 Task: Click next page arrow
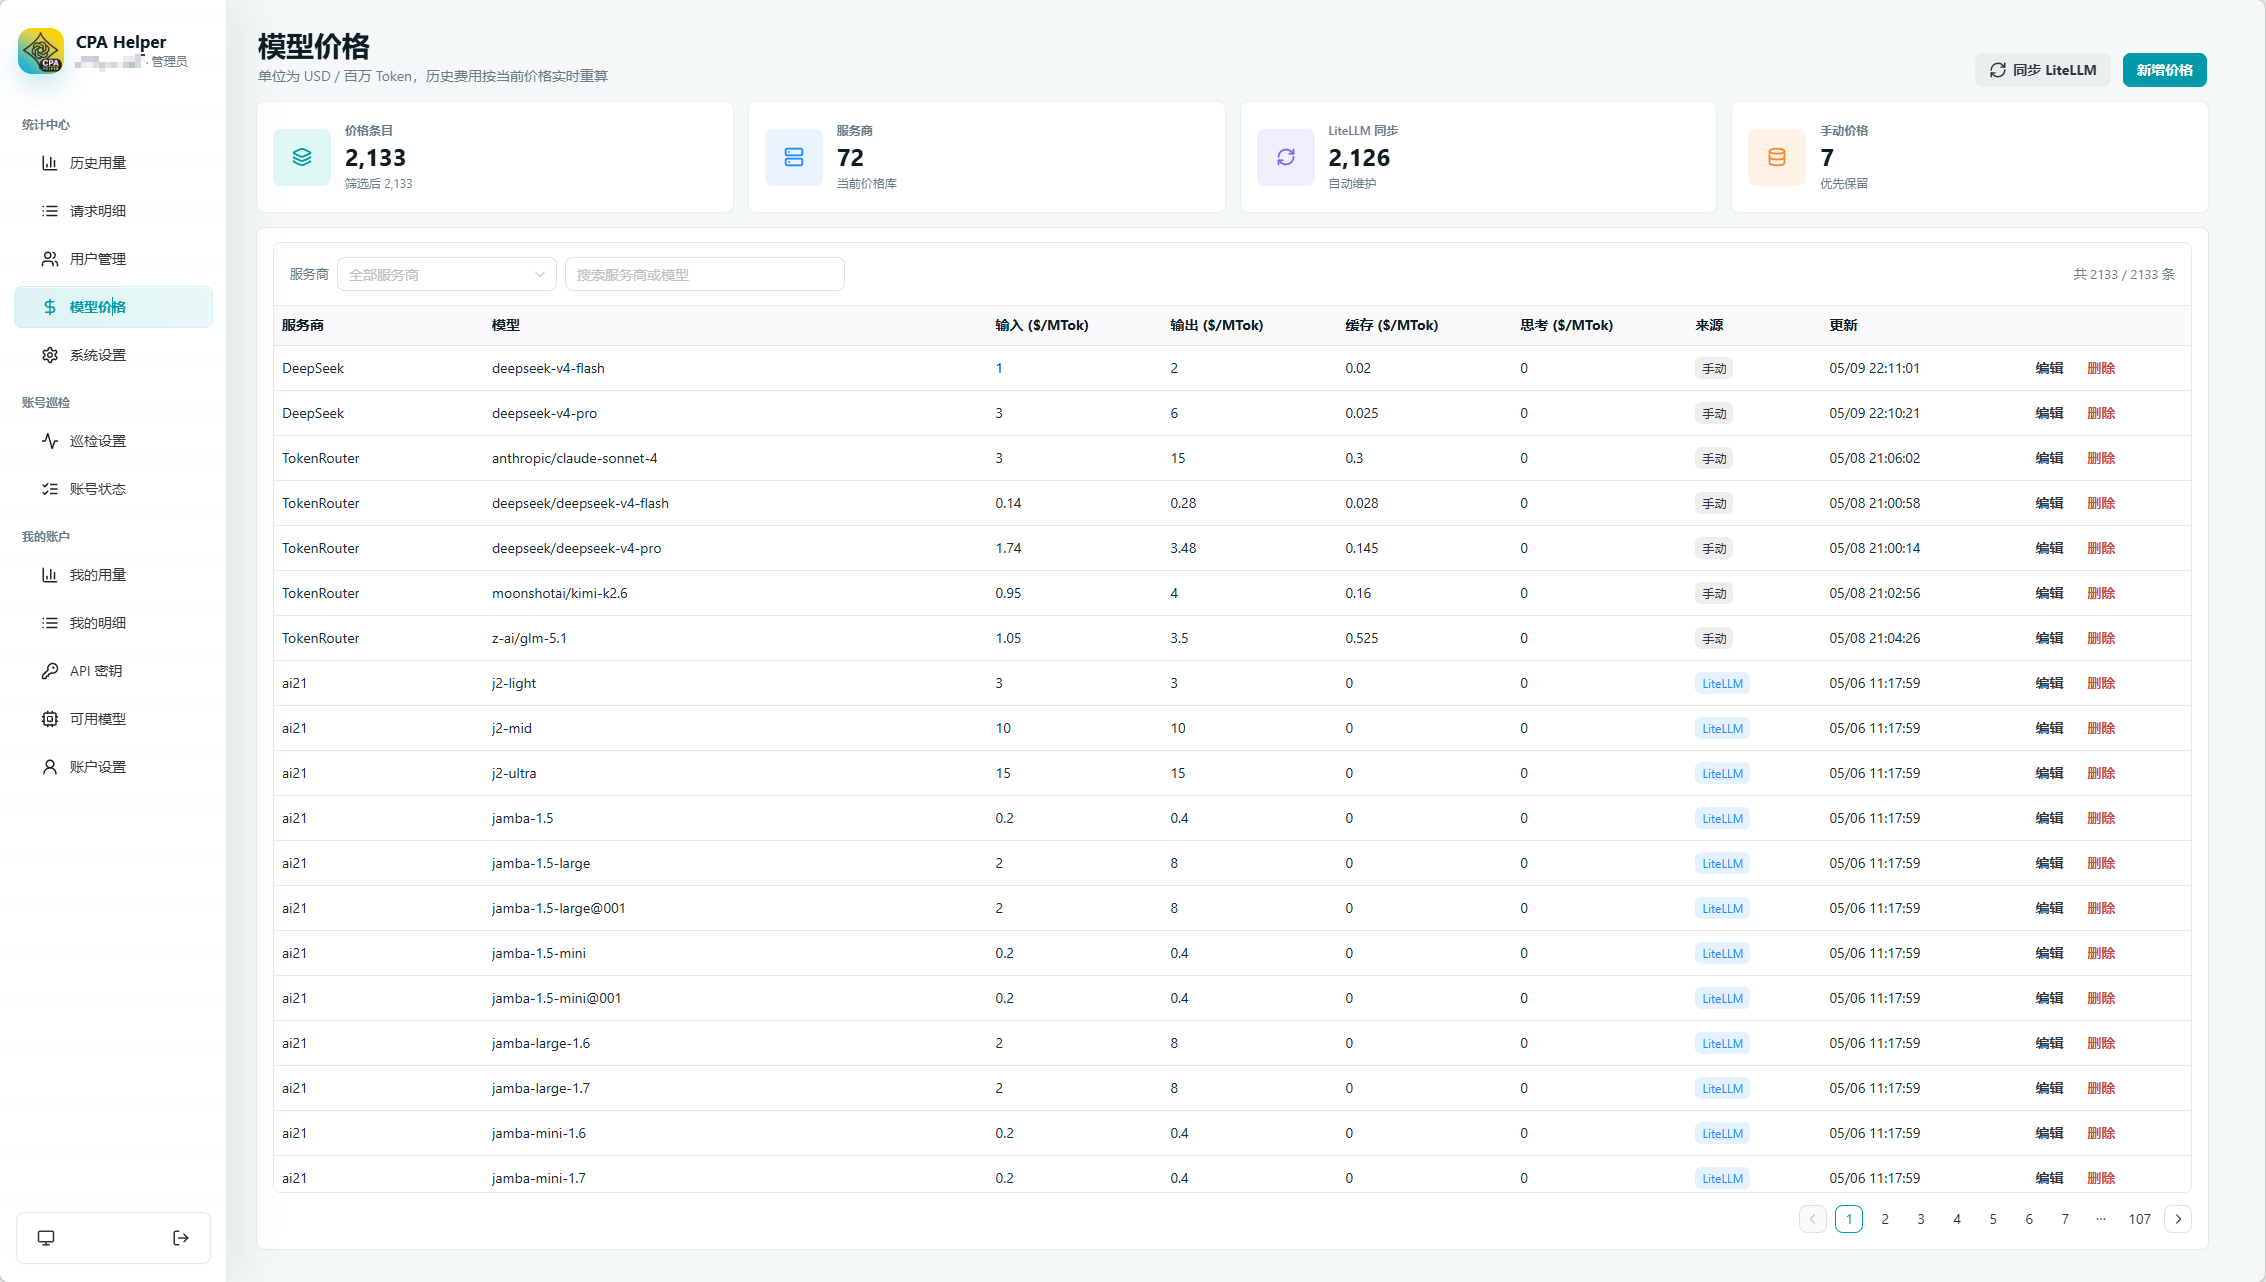coord(2178,1219)
